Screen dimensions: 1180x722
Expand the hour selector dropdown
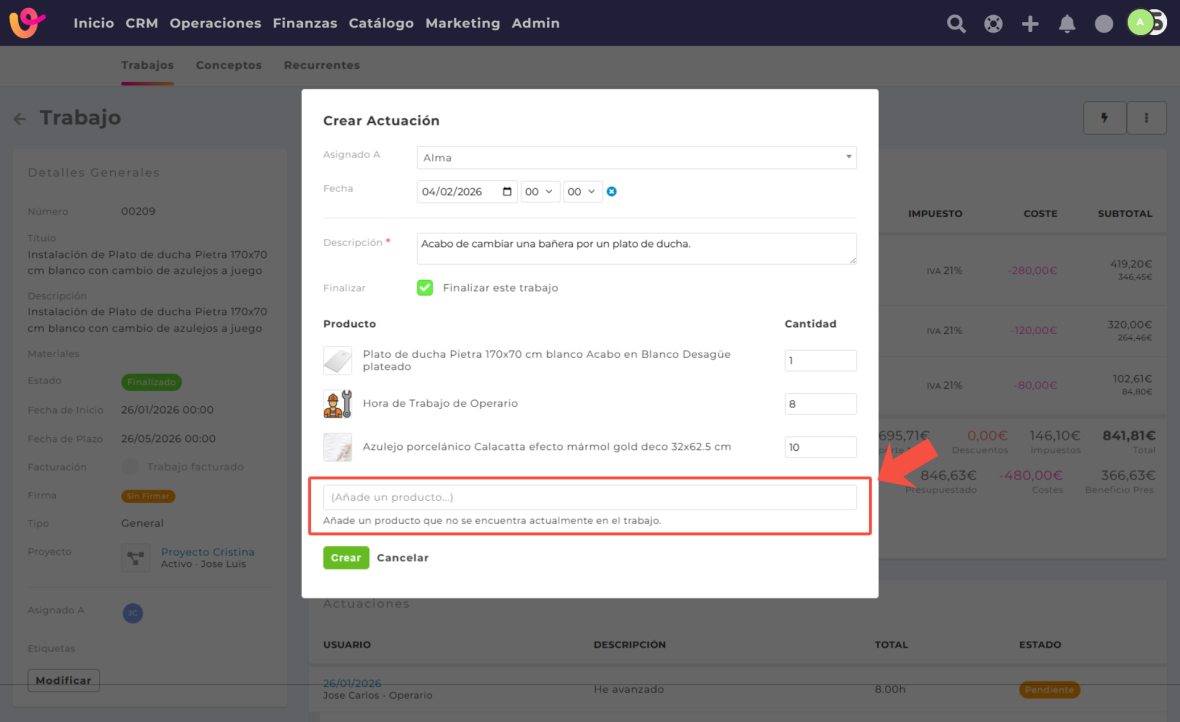pos(540,191)
